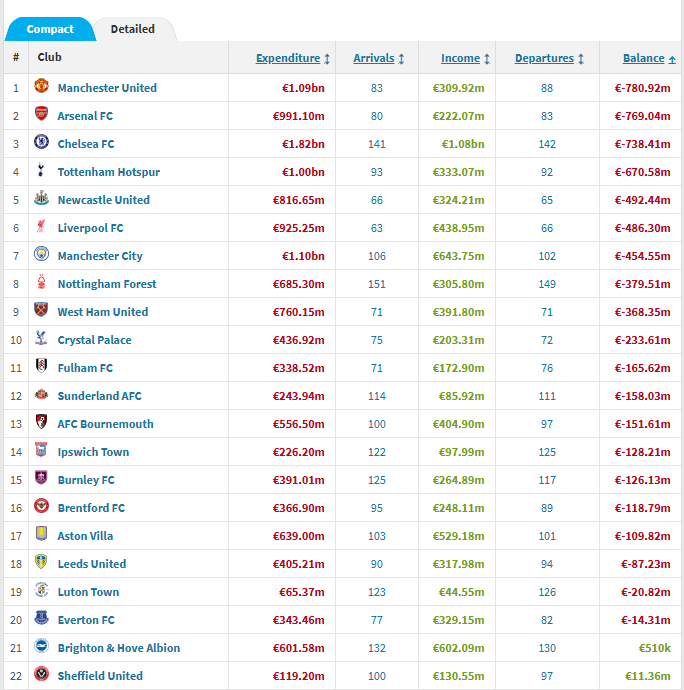Screen dimensions: 684x690
Task: Click the Sunderland AFC crest icon
Action: point(41,394)
